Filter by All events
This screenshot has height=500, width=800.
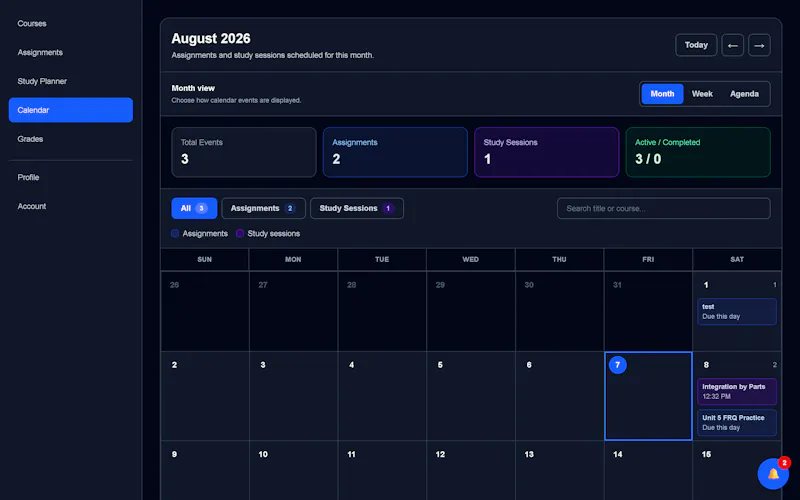(194, 208)
